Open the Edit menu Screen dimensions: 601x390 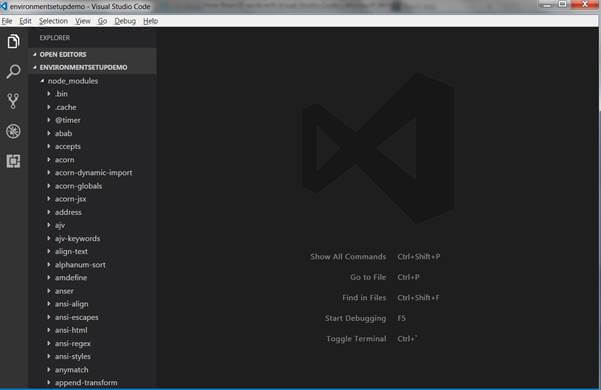[25, 21]
